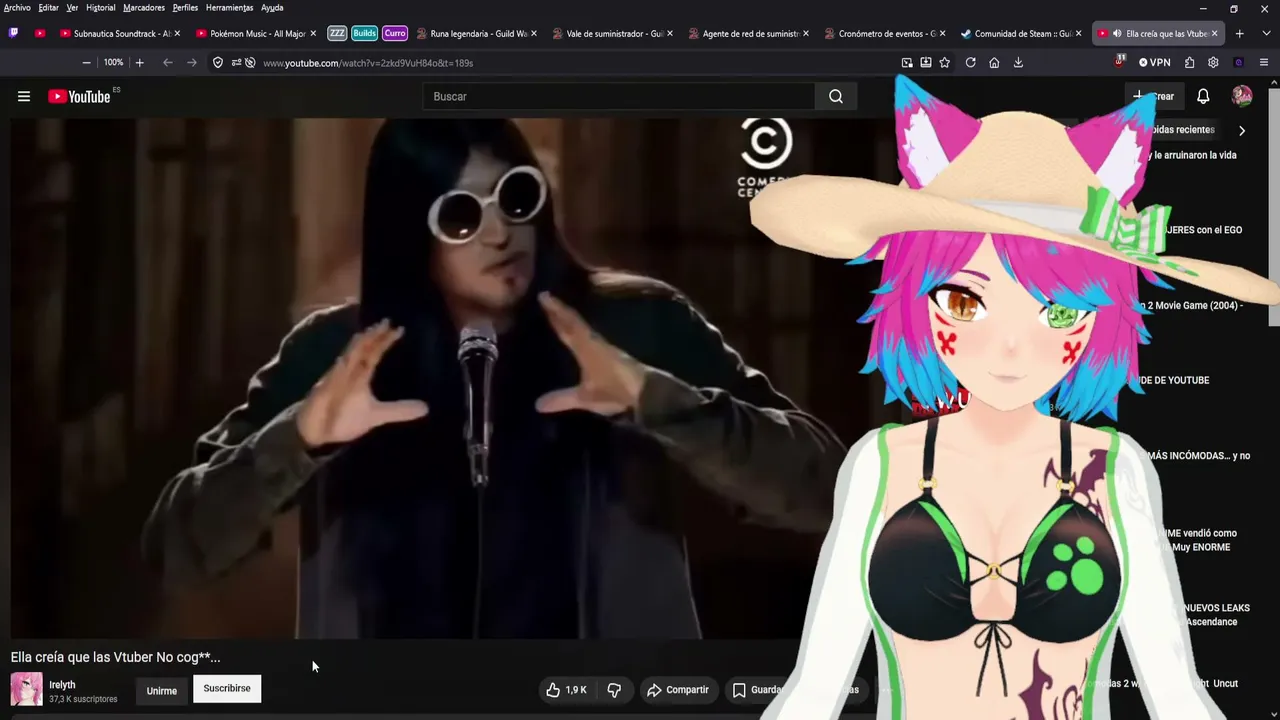
Task: Expand the ZZZ tab group
Action: click(x=337, y=33)
